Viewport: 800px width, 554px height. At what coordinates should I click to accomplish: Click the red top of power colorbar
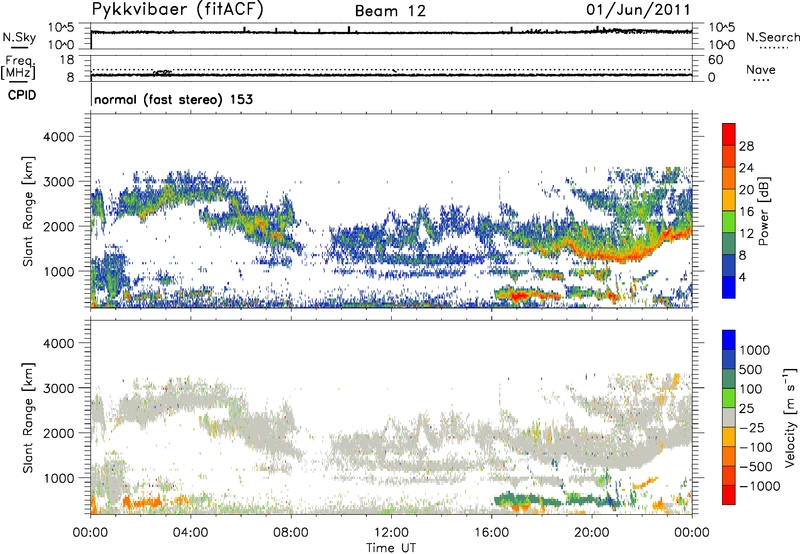(x=729, y=134)
